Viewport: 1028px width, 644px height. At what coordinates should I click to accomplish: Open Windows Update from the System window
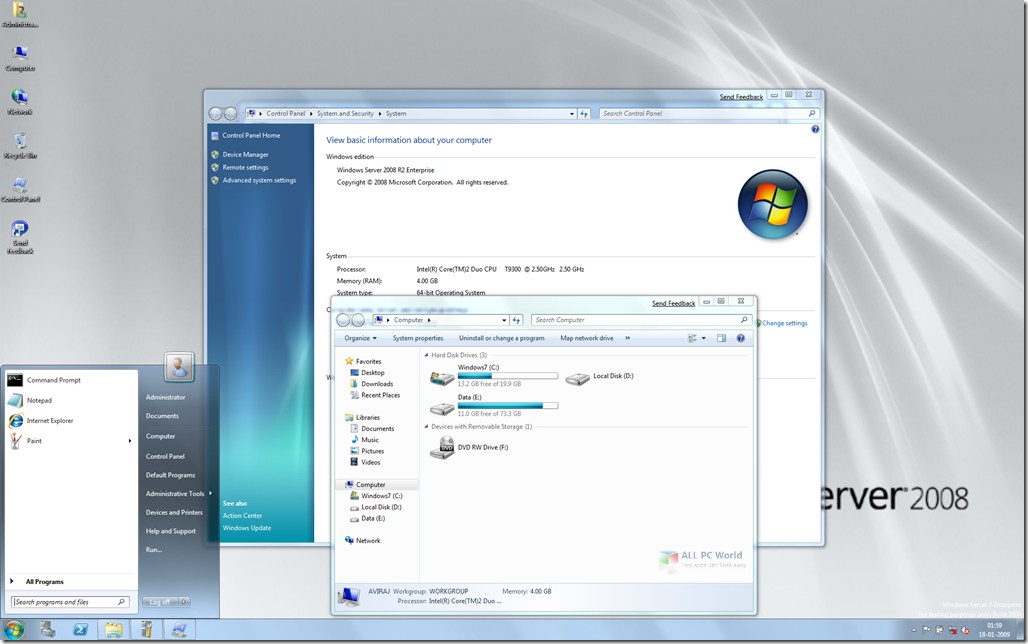click(246, 527)
